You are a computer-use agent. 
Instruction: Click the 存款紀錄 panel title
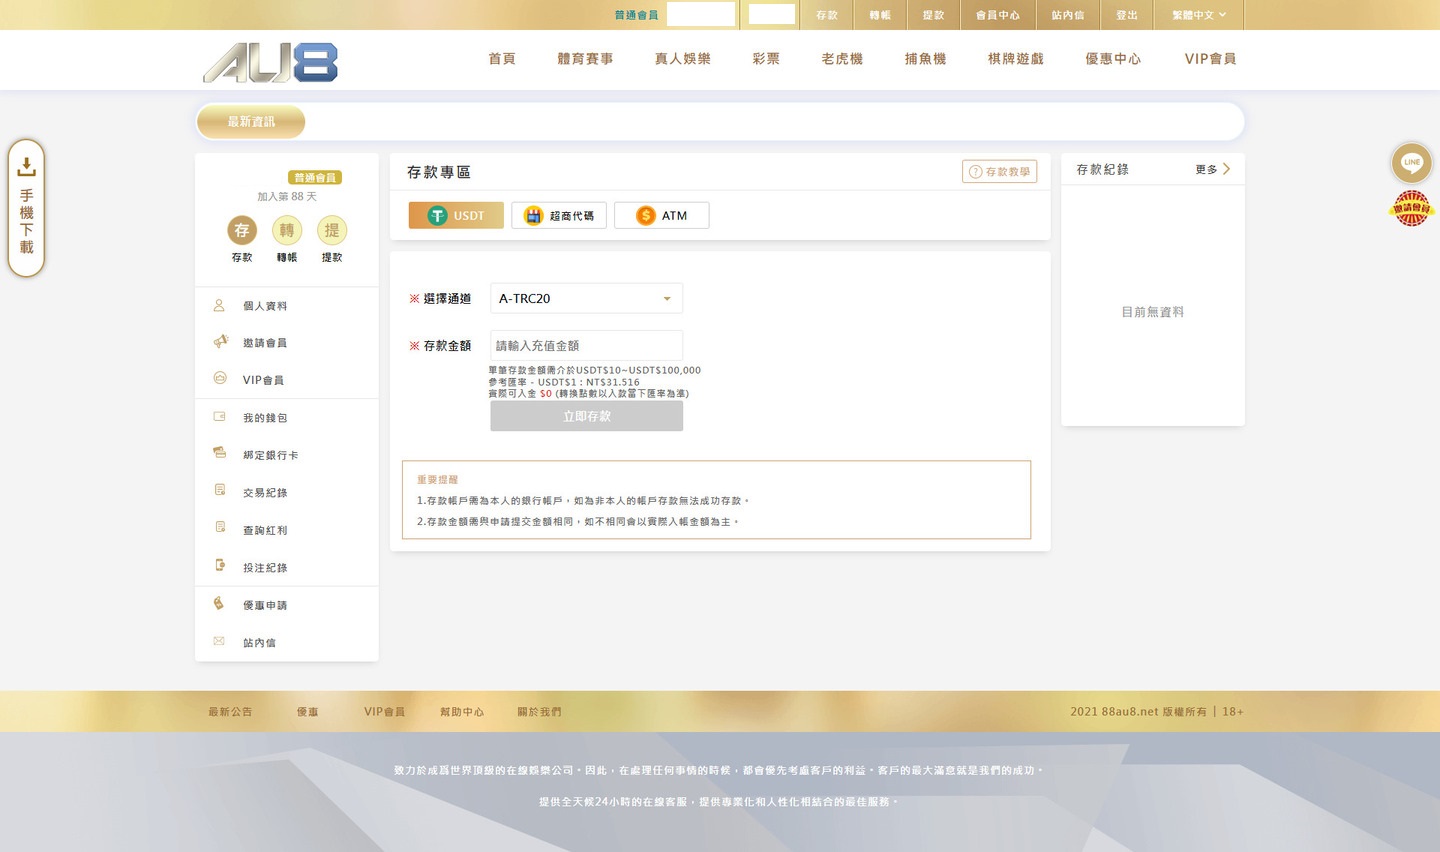point(1102,170)
